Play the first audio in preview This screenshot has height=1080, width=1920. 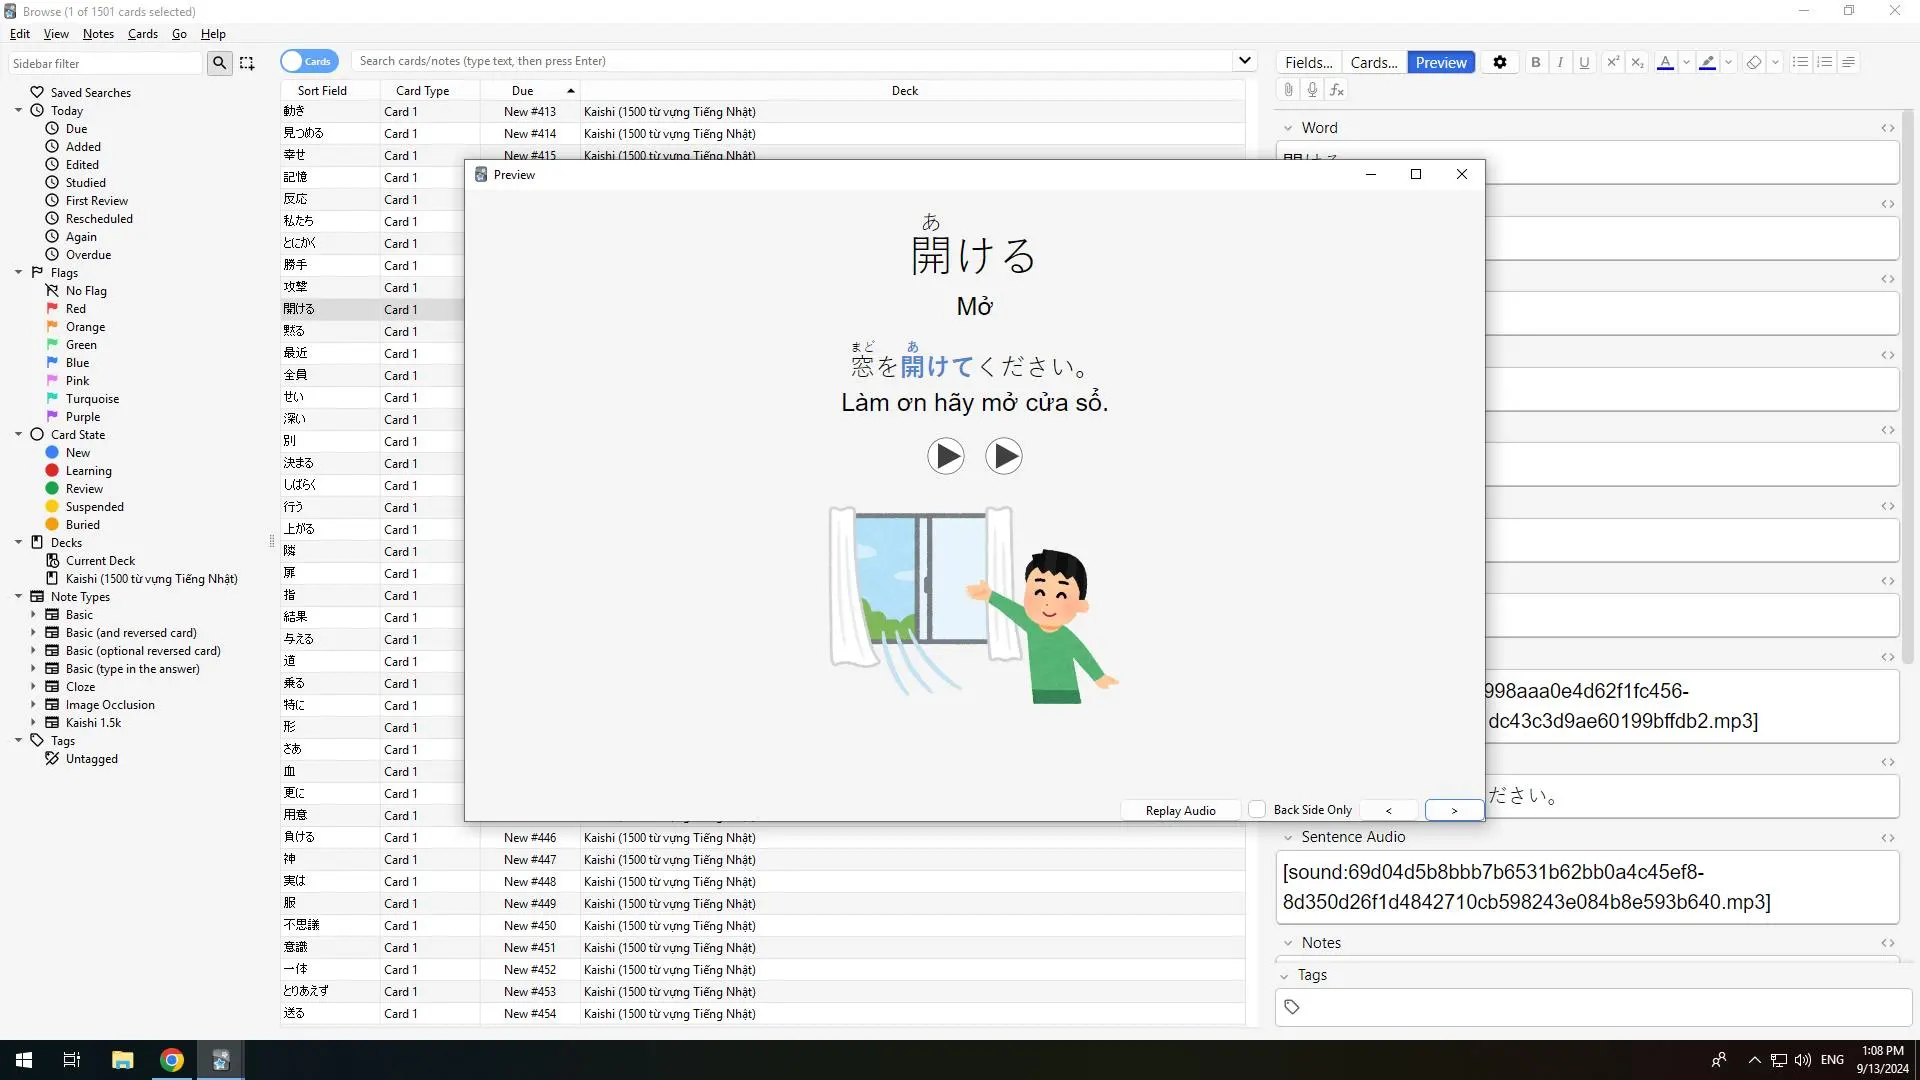(x=945, y=456)
